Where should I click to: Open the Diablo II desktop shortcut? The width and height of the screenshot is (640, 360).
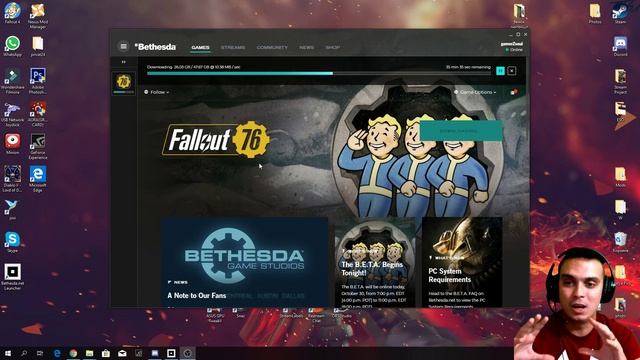[13, 179]
